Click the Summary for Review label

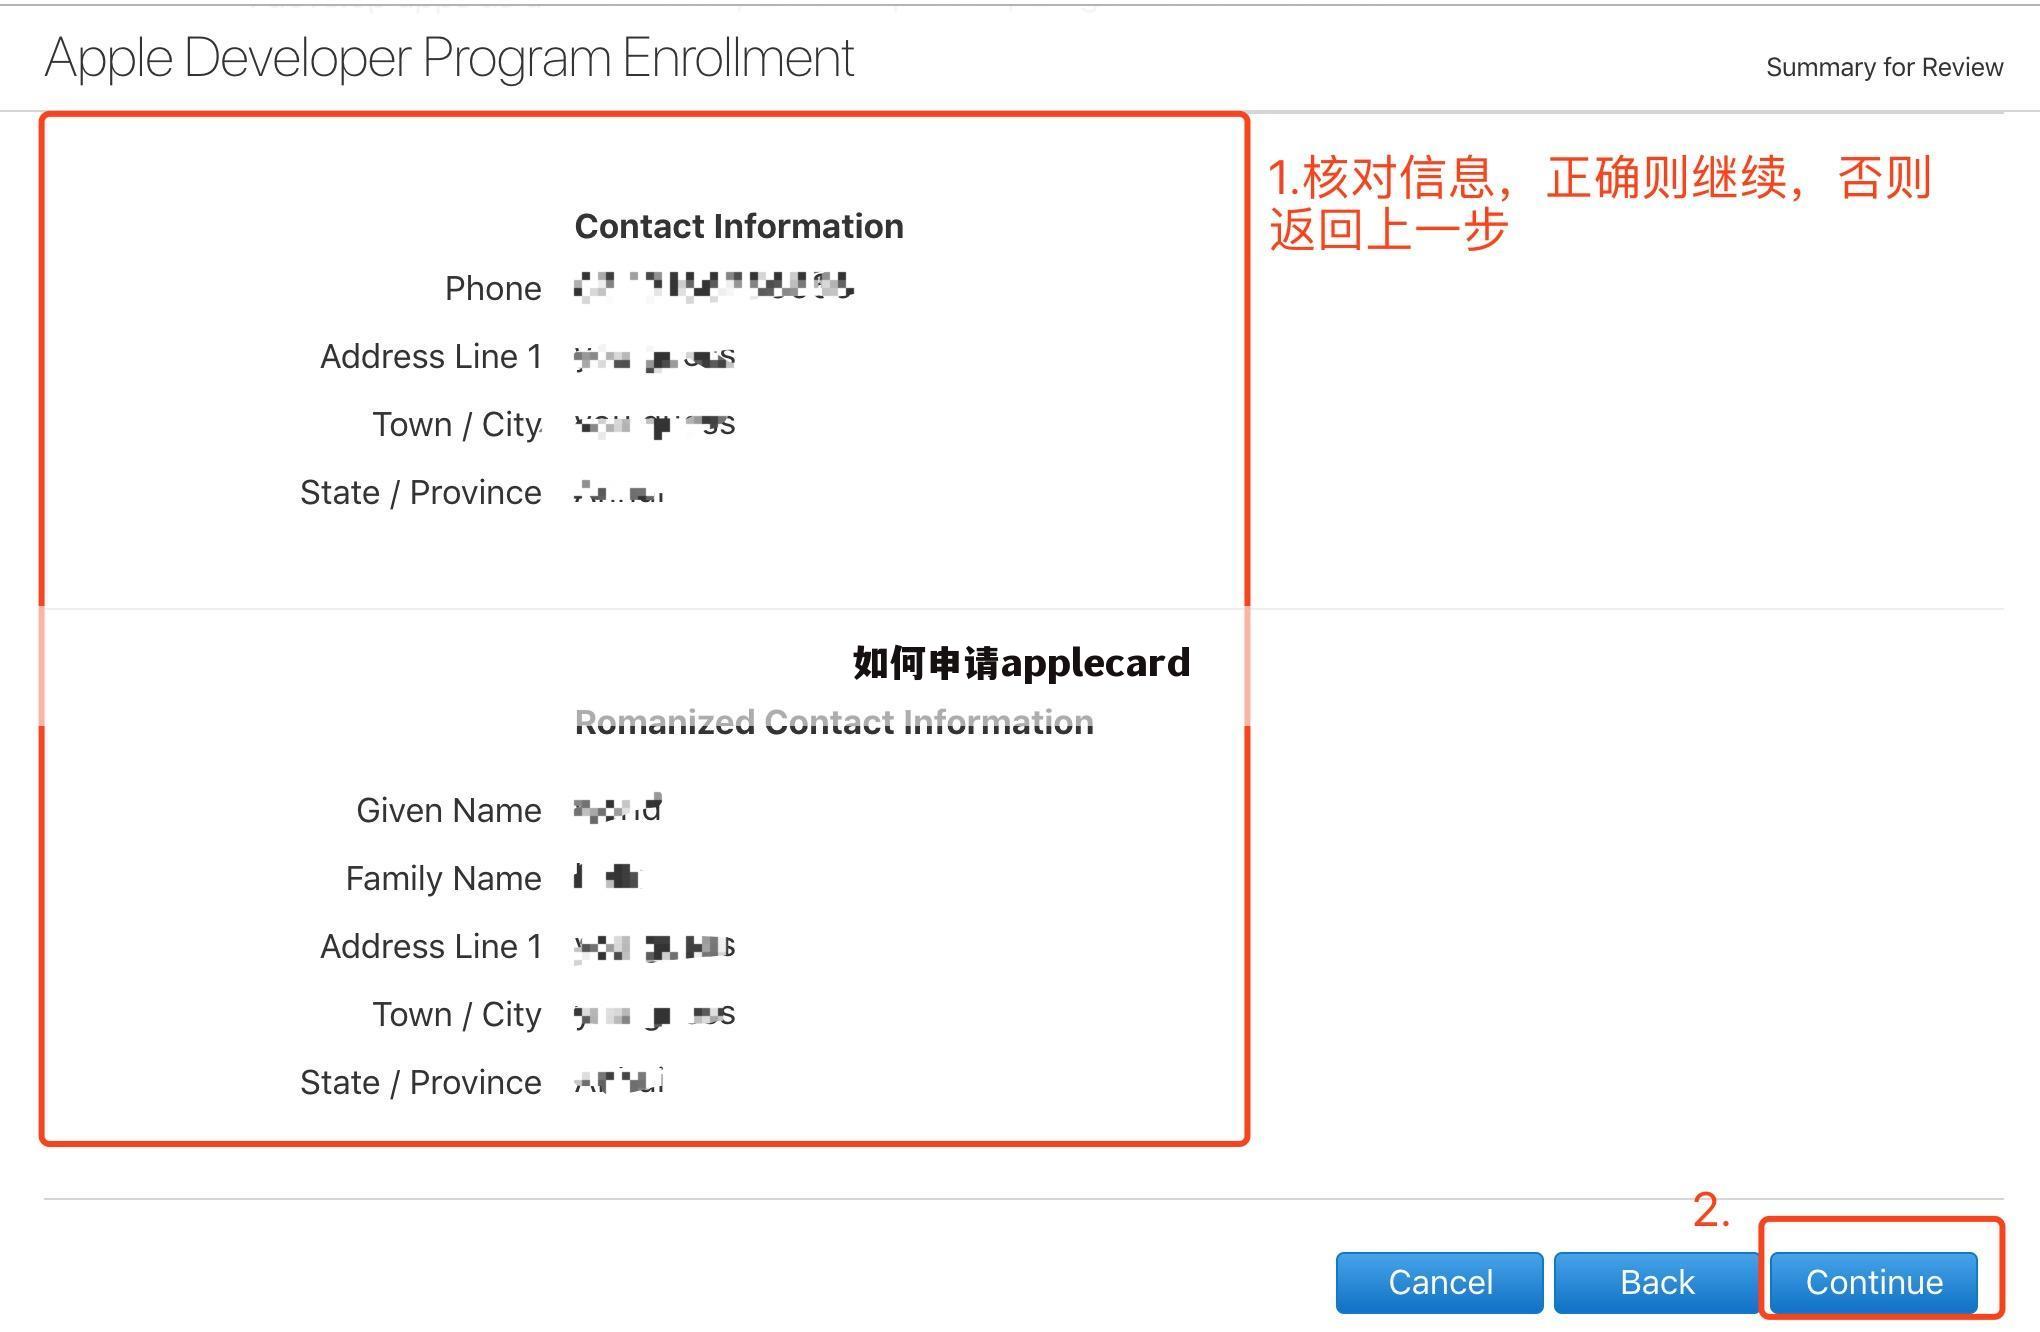1884,67
